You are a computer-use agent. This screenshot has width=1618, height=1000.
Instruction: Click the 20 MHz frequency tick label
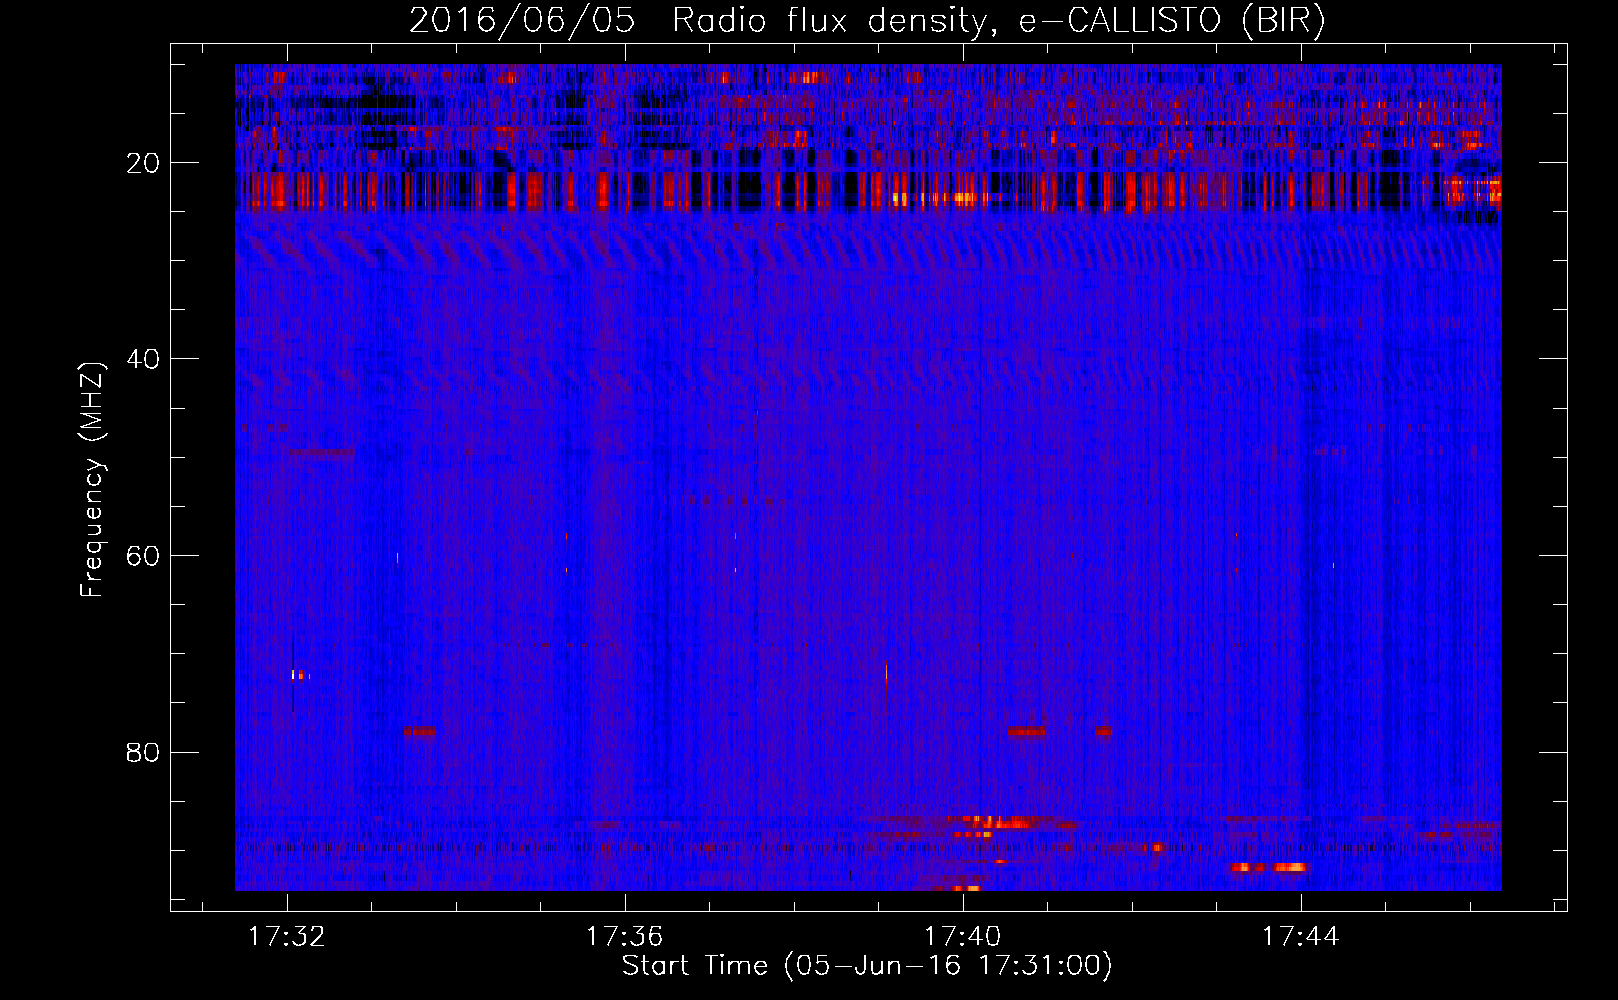[143, 163]
